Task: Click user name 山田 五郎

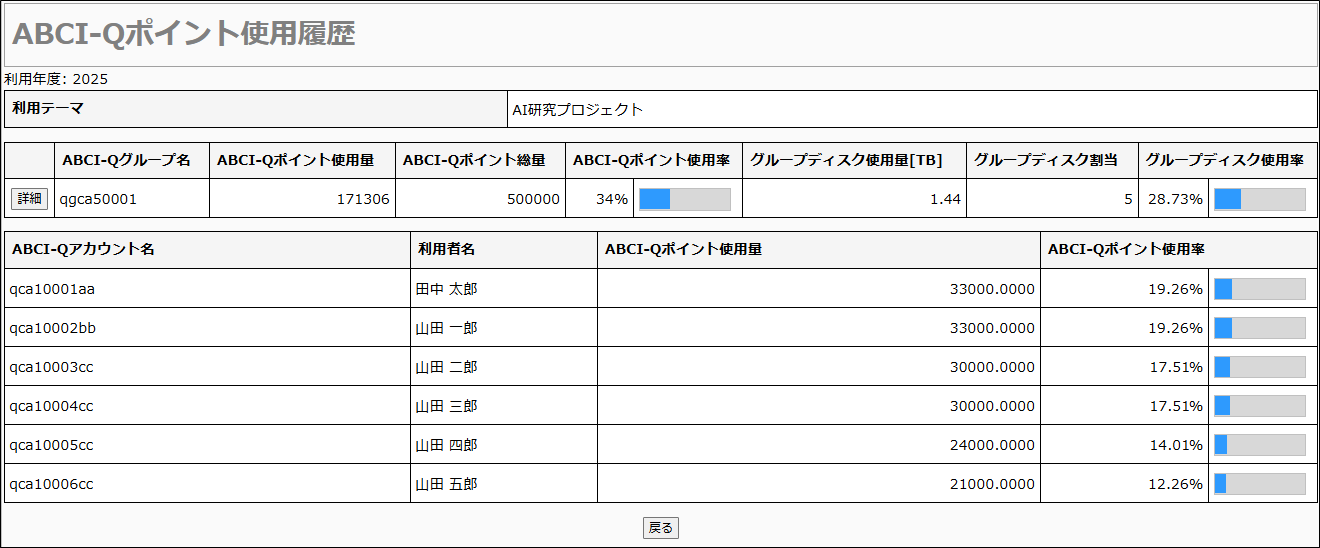Action: [446, 484]
